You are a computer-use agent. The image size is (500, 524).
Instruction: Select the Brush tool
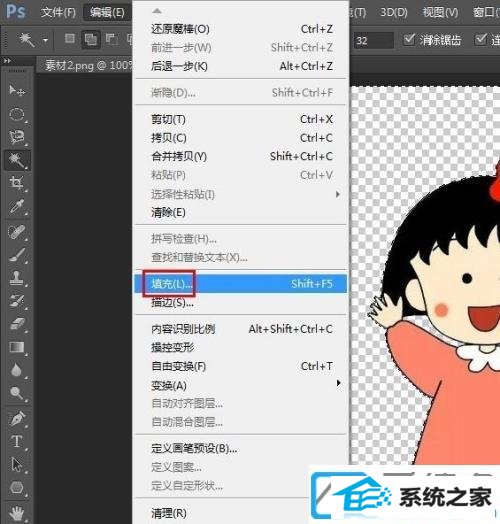(17, 255)
